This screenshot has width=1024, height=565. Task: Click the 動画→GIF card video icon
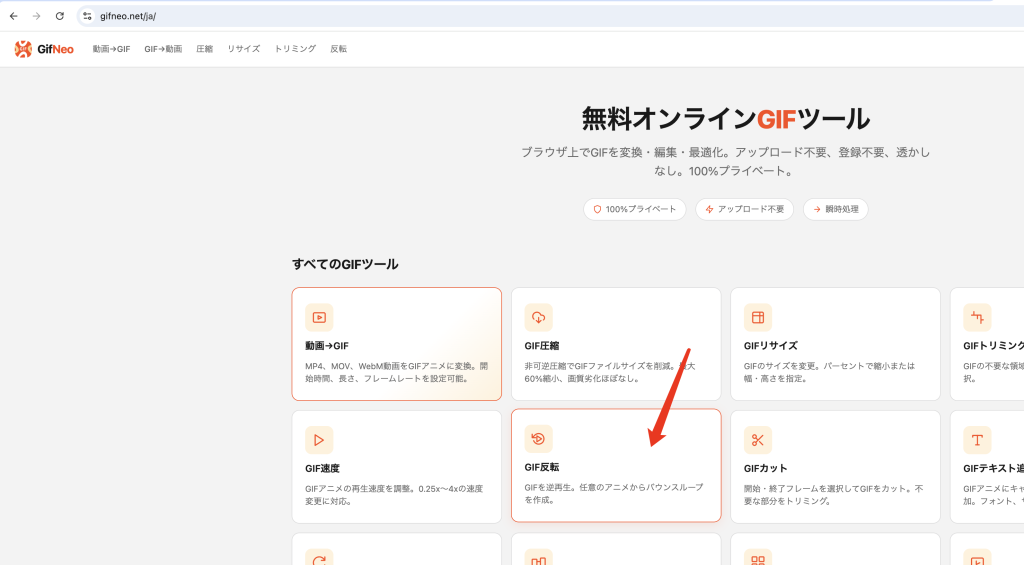[x=319, y=317]
